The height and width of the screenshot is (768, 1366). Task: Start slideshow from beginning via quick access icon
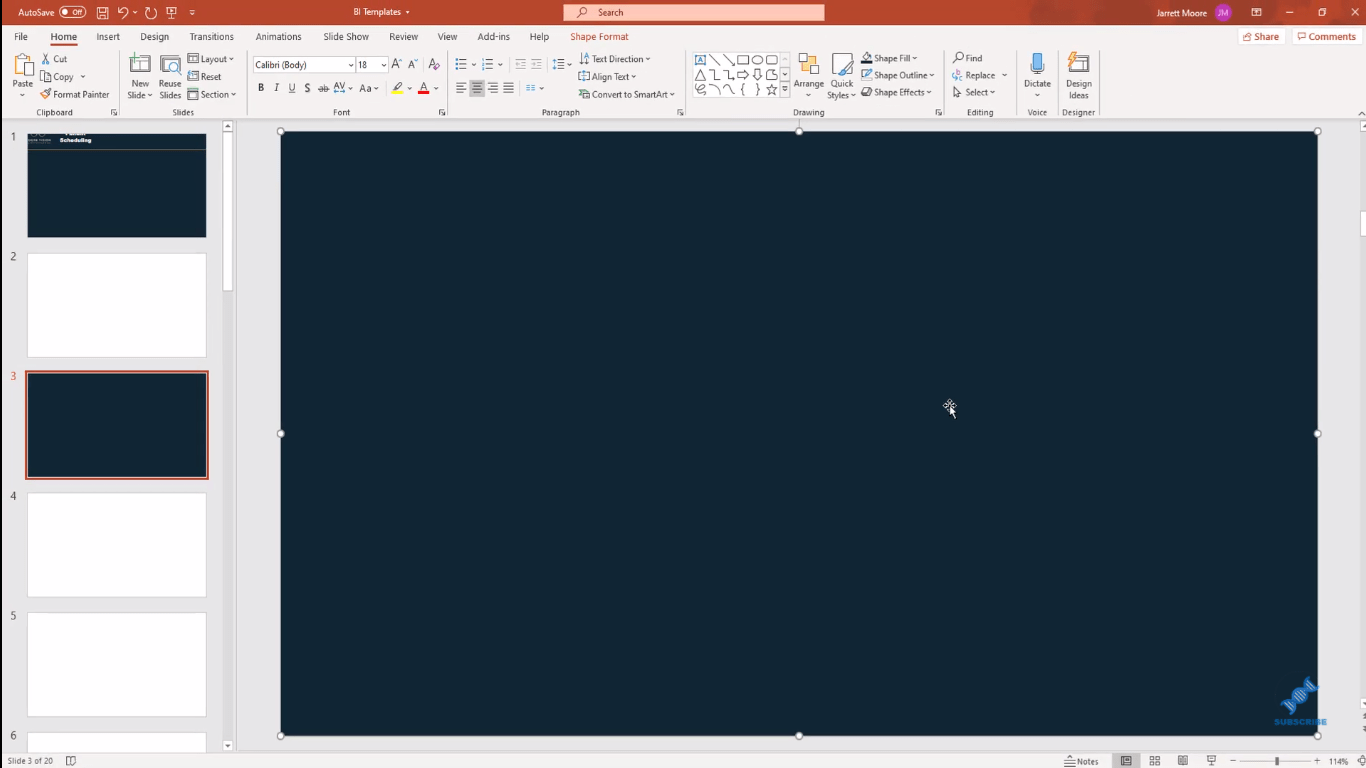click(x=172, y=12)
